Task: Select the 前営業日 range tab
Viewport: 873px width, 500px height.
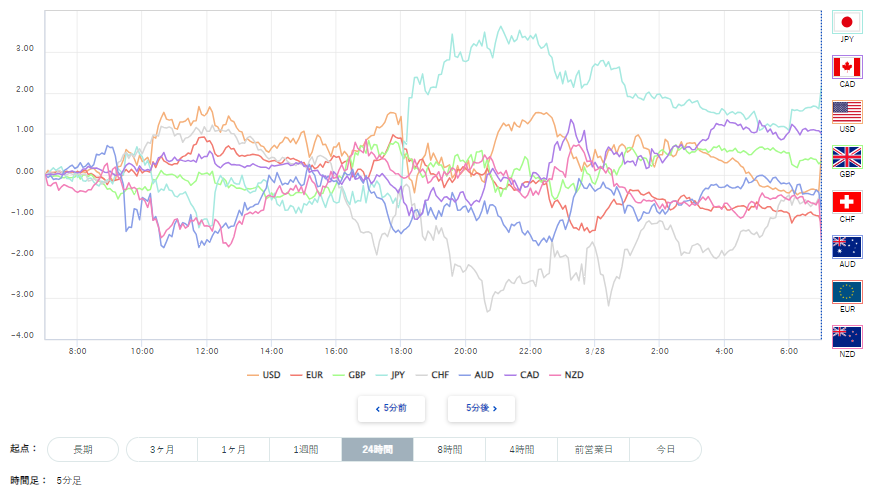Action: (x=594, y=449)
